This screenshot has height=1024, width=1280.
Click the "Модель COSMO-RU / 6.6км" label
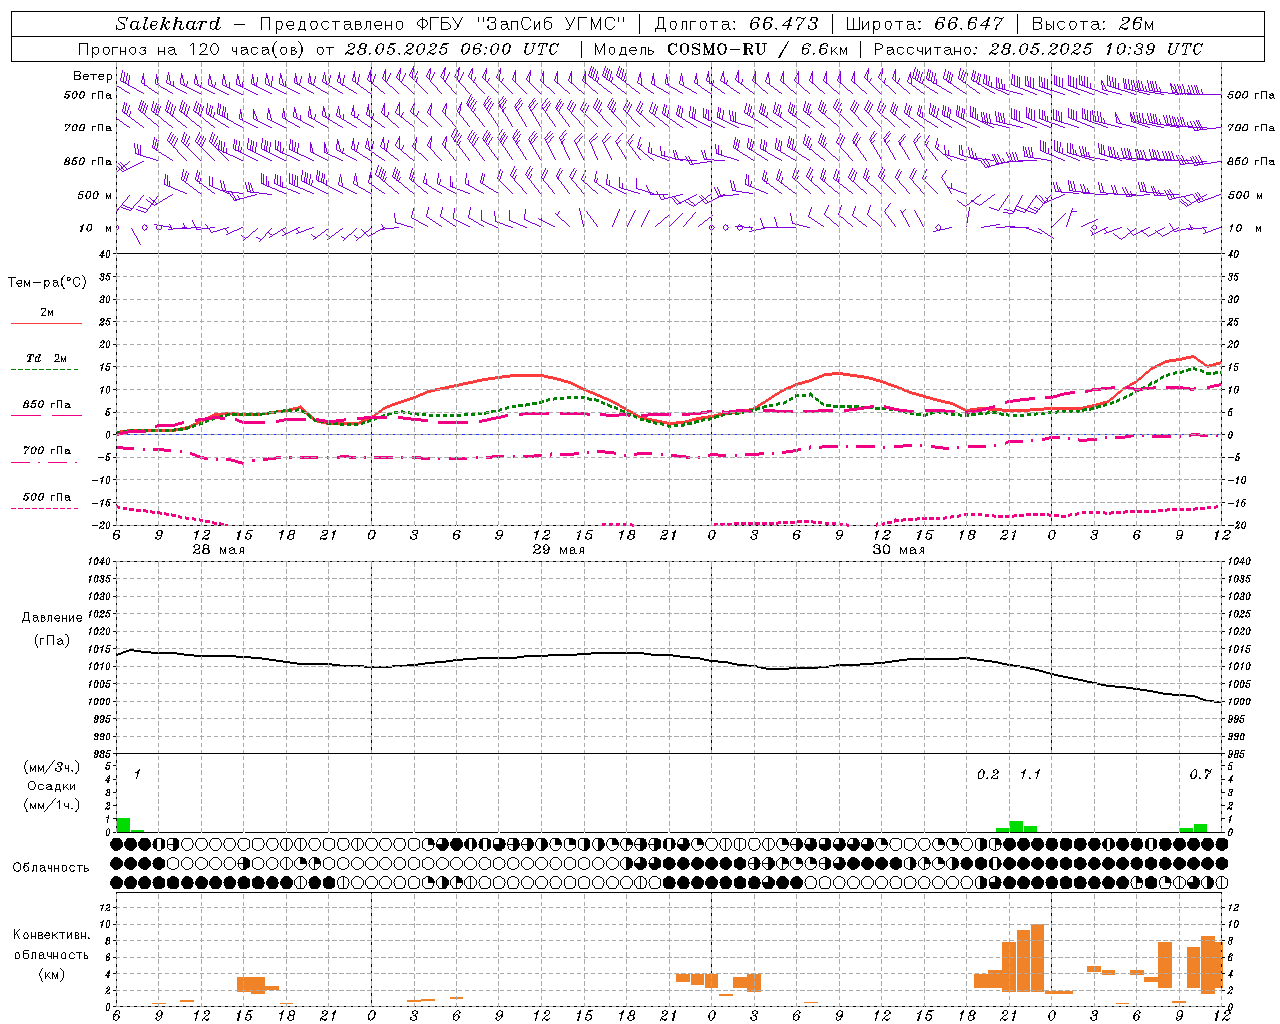721,49
